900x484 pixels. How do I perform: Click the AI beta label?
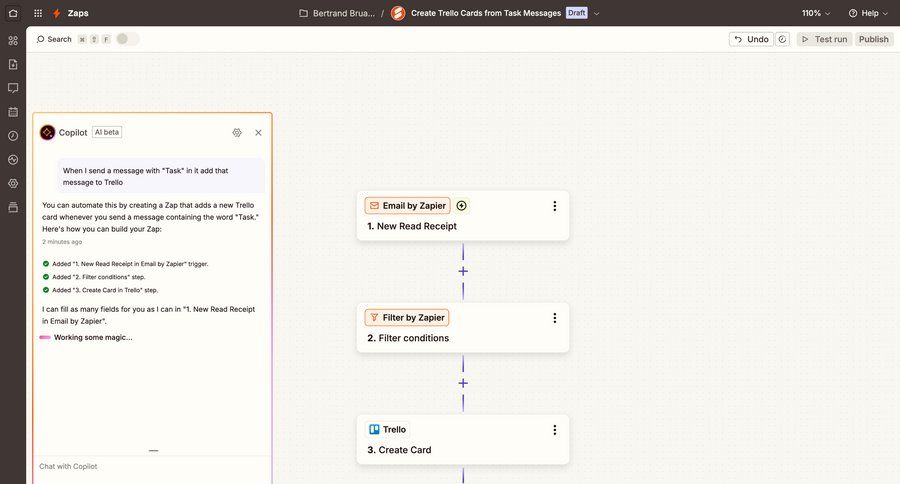tap(107, 132)
